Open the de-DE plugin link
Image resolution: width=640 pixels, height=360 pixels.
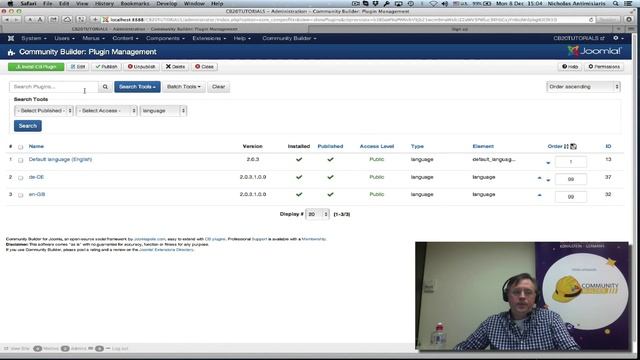point(36,177)
